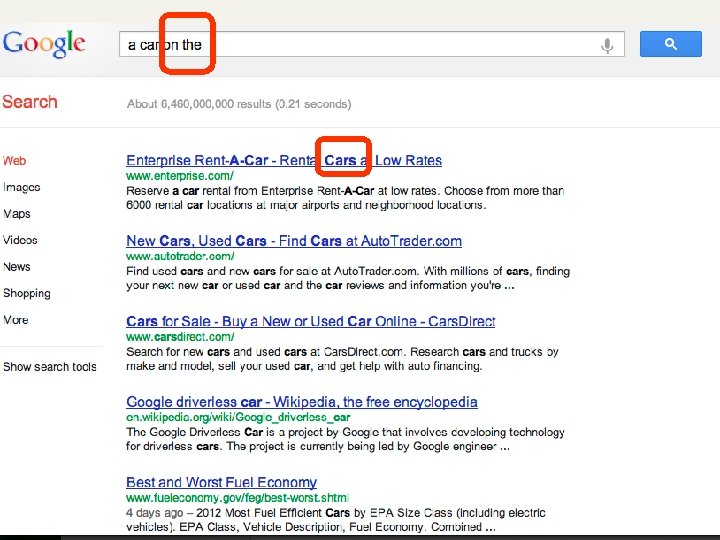Open Best and Worst Fuel Economy link

click(x=221, y=482)
